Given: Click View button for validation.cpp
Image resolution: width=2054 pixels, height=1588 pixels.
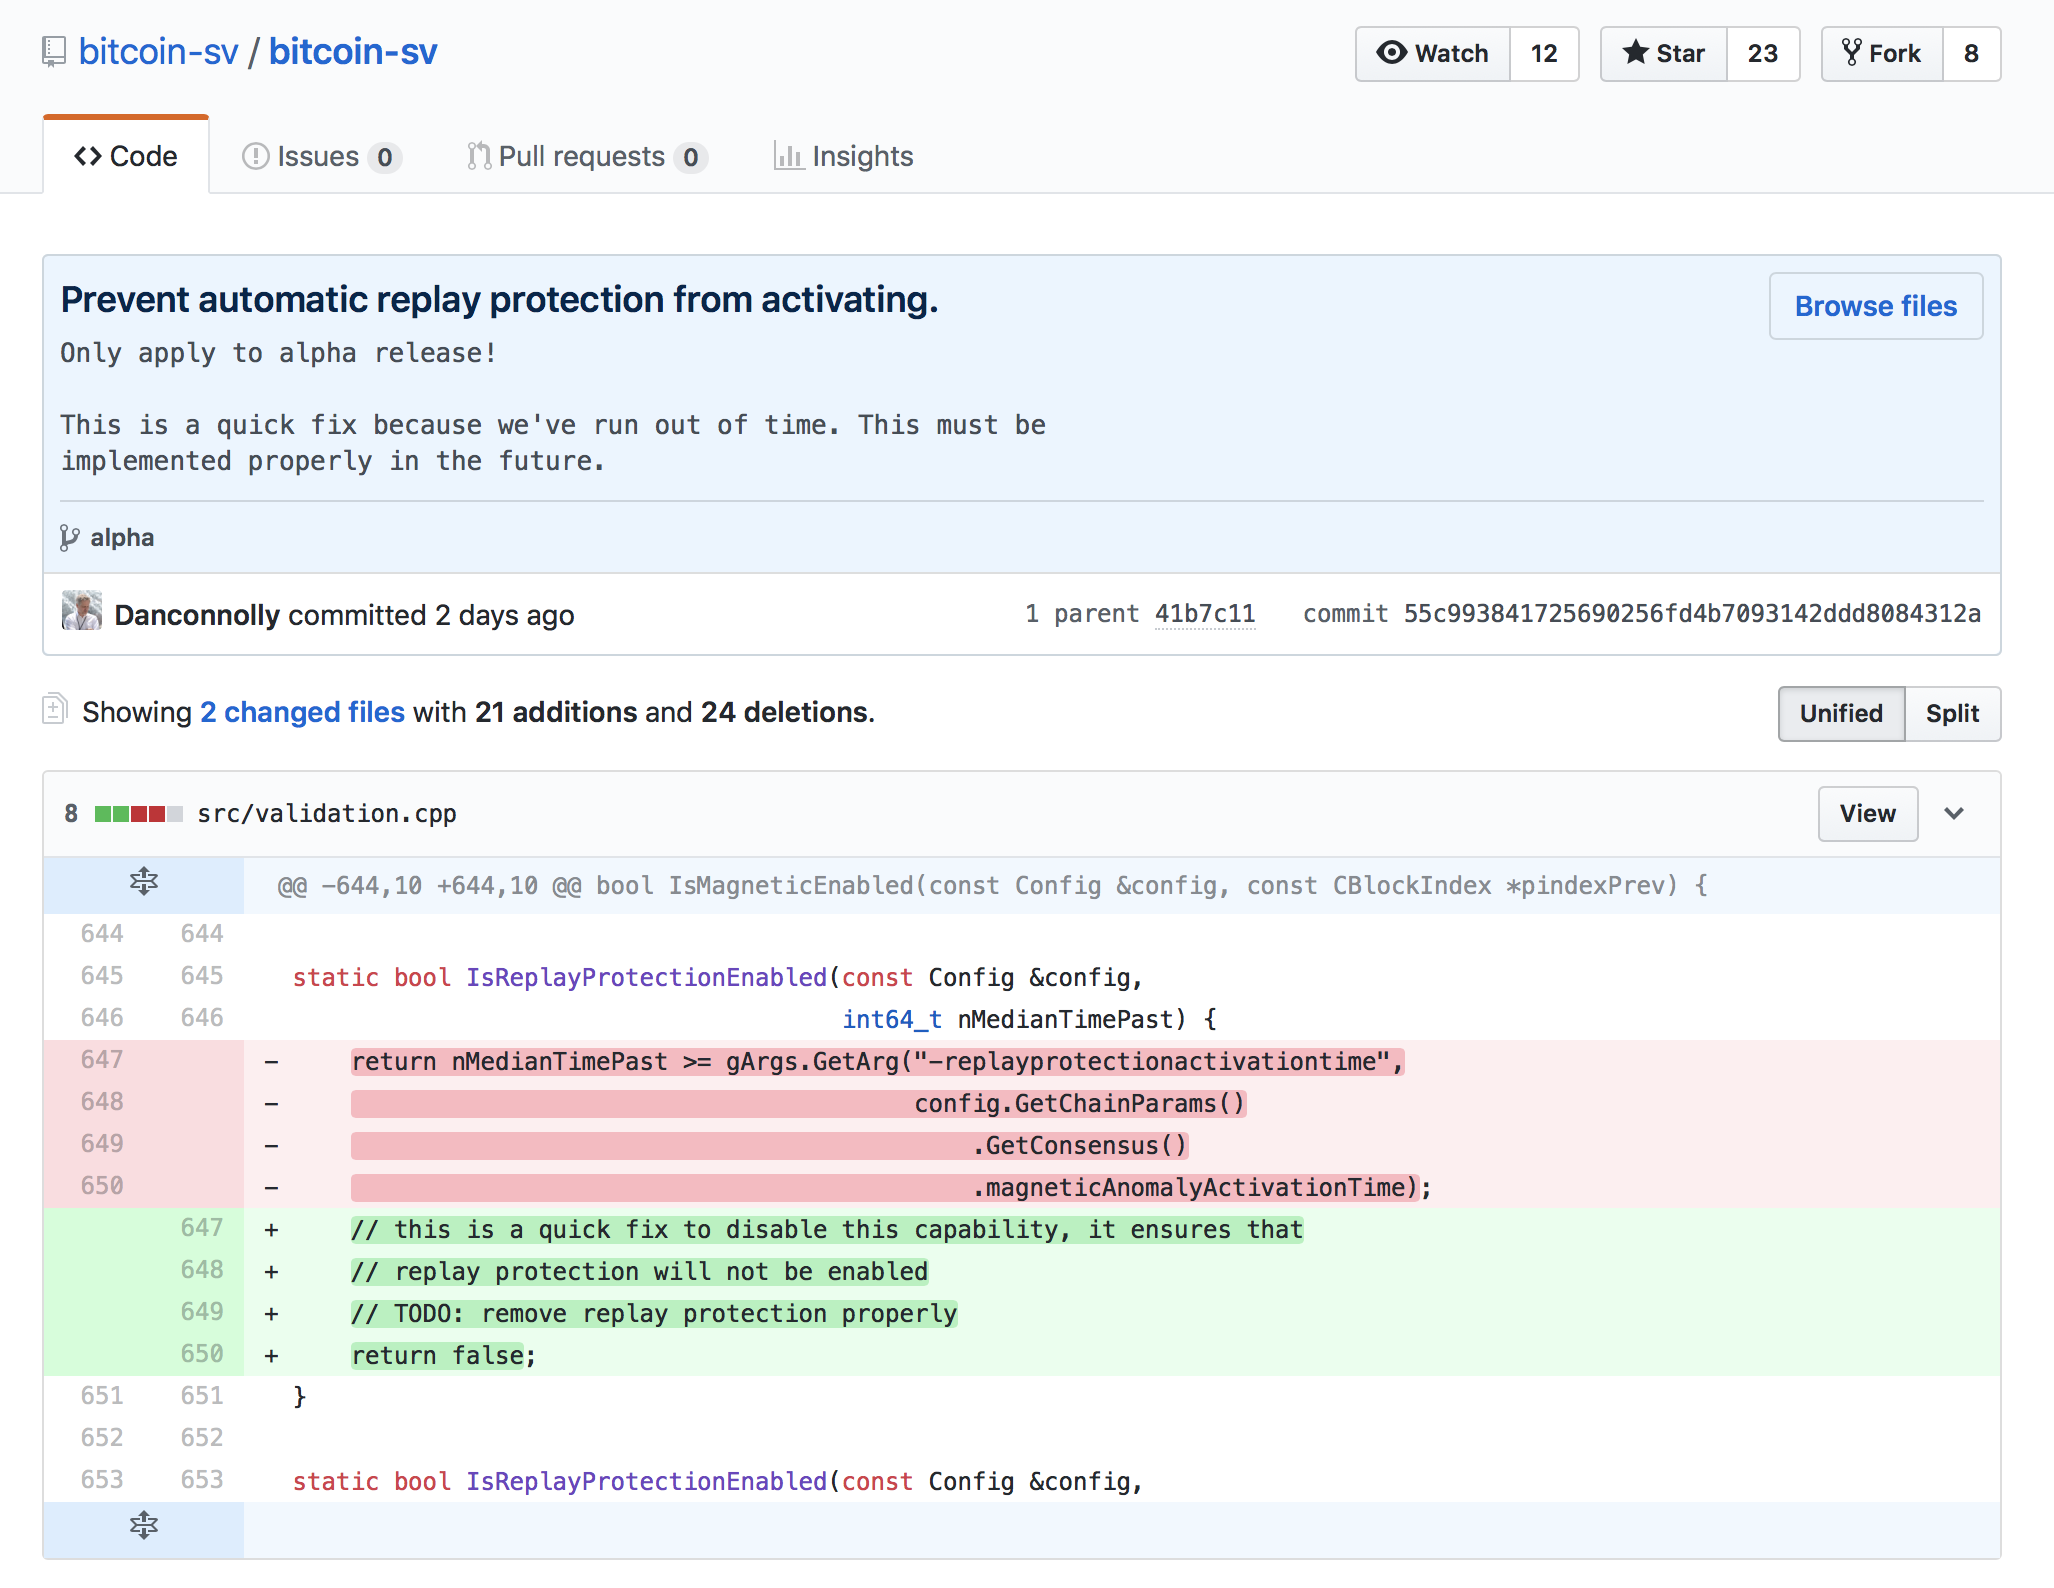Looking at the screenshot, I should [x=1867, y=814].
